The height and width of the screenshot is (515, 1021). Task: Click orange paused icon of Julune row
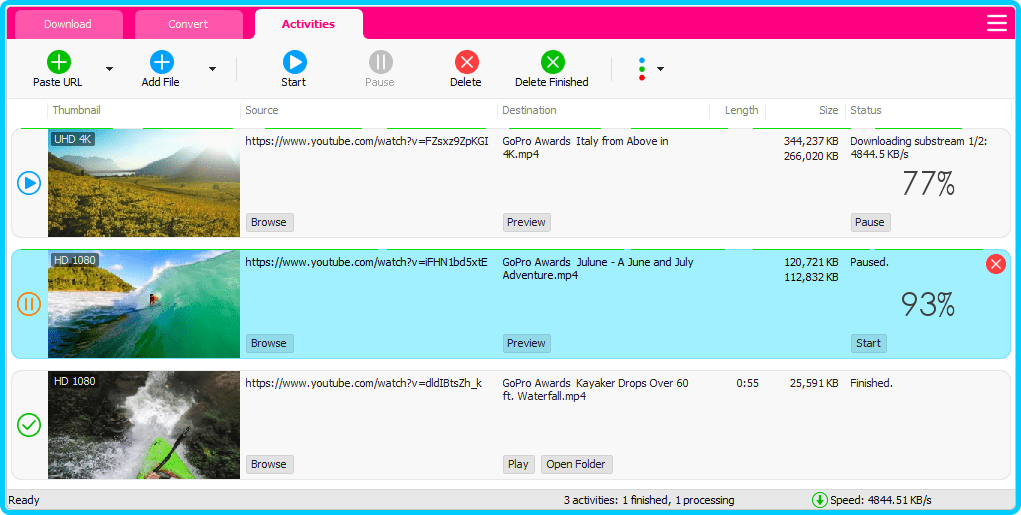[x=29, y=304]
